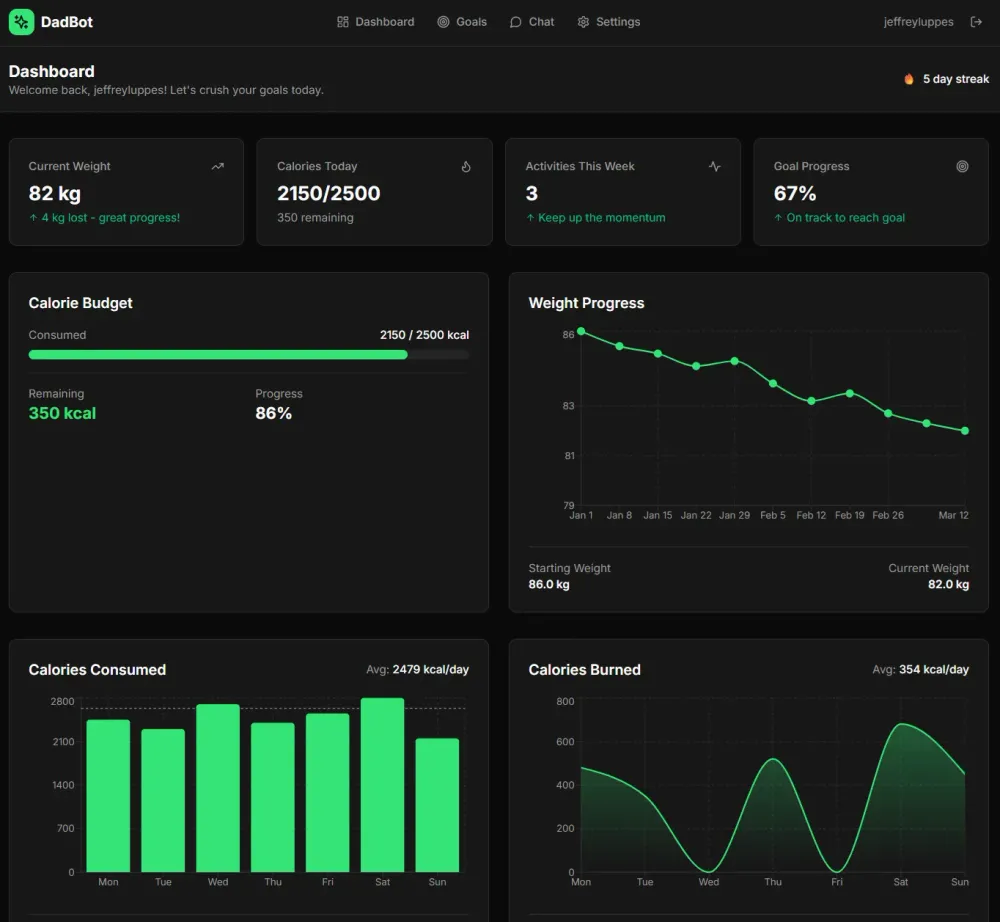Select the 67% goal progress value
The image size is (1000, 922).
tap(795, 193)
